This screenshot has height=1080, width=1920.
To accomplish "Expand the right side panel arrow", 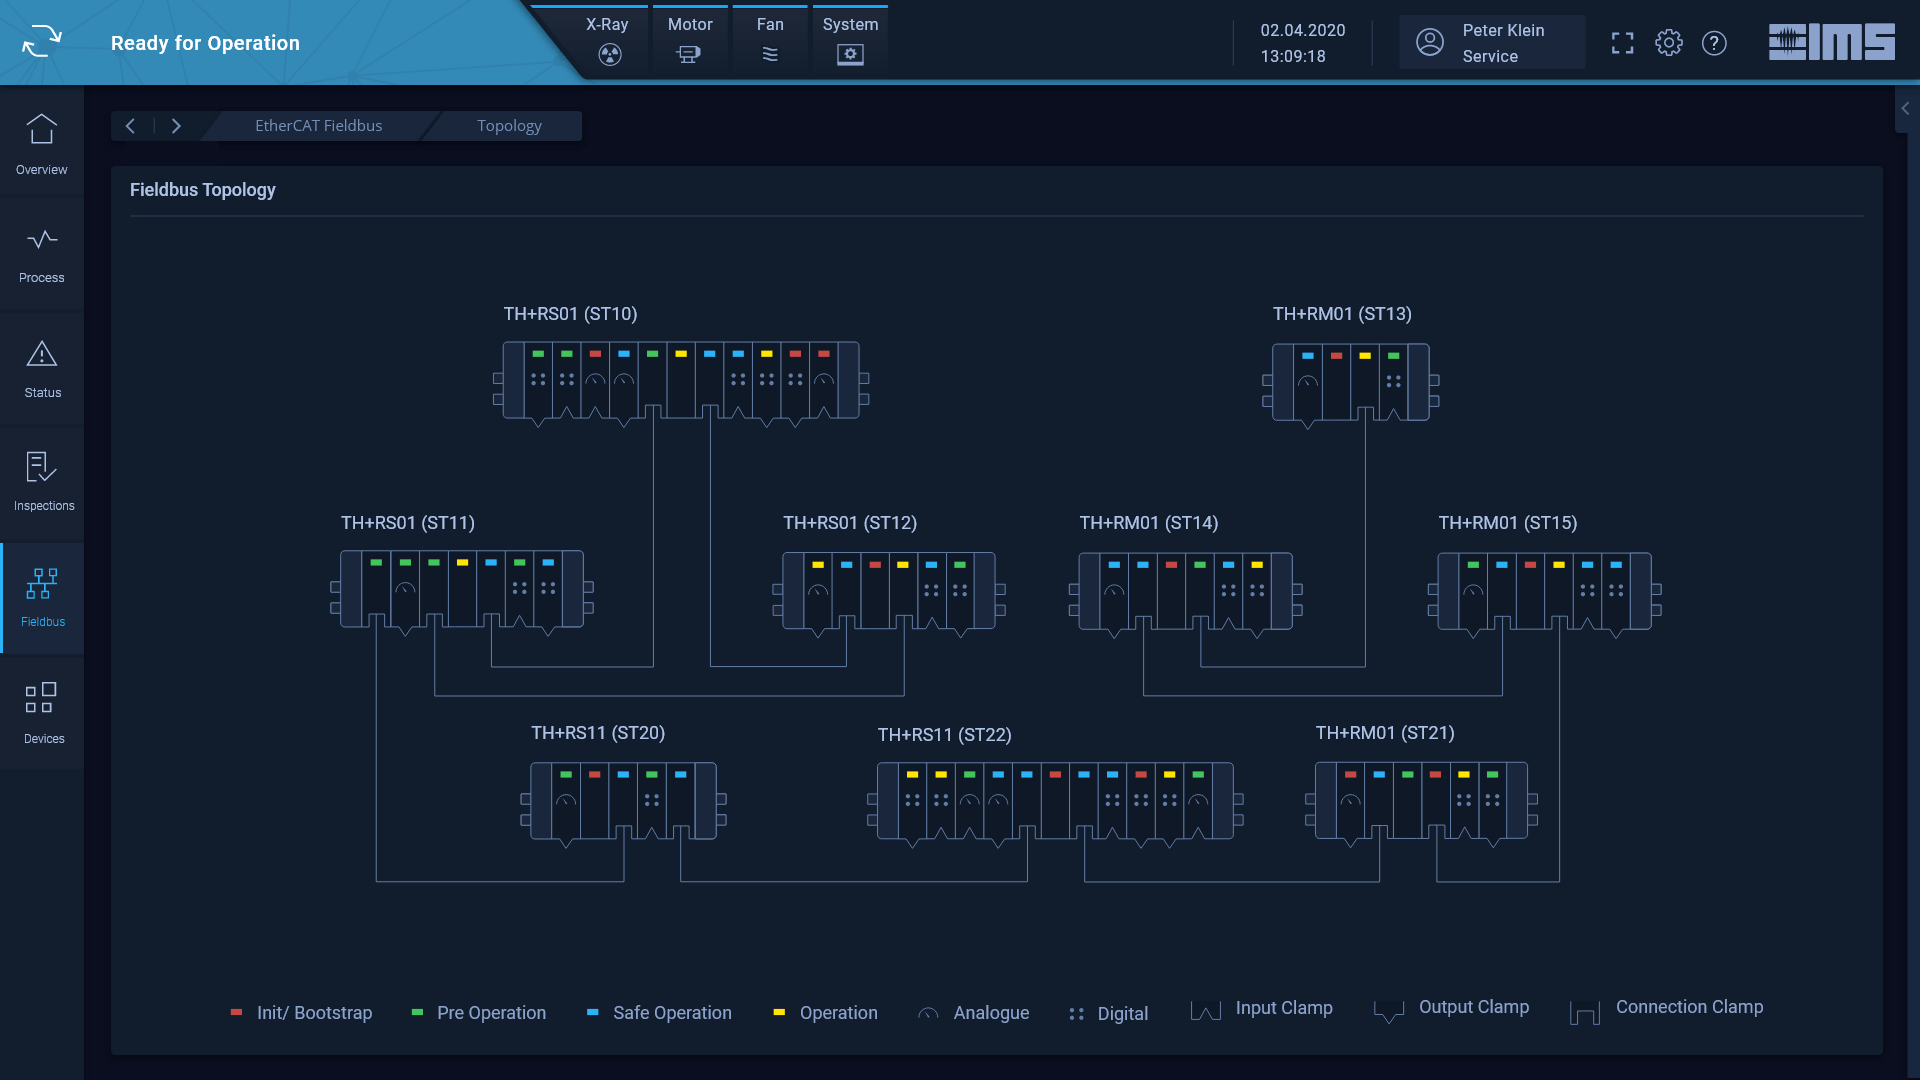I will click(1905, 109).
